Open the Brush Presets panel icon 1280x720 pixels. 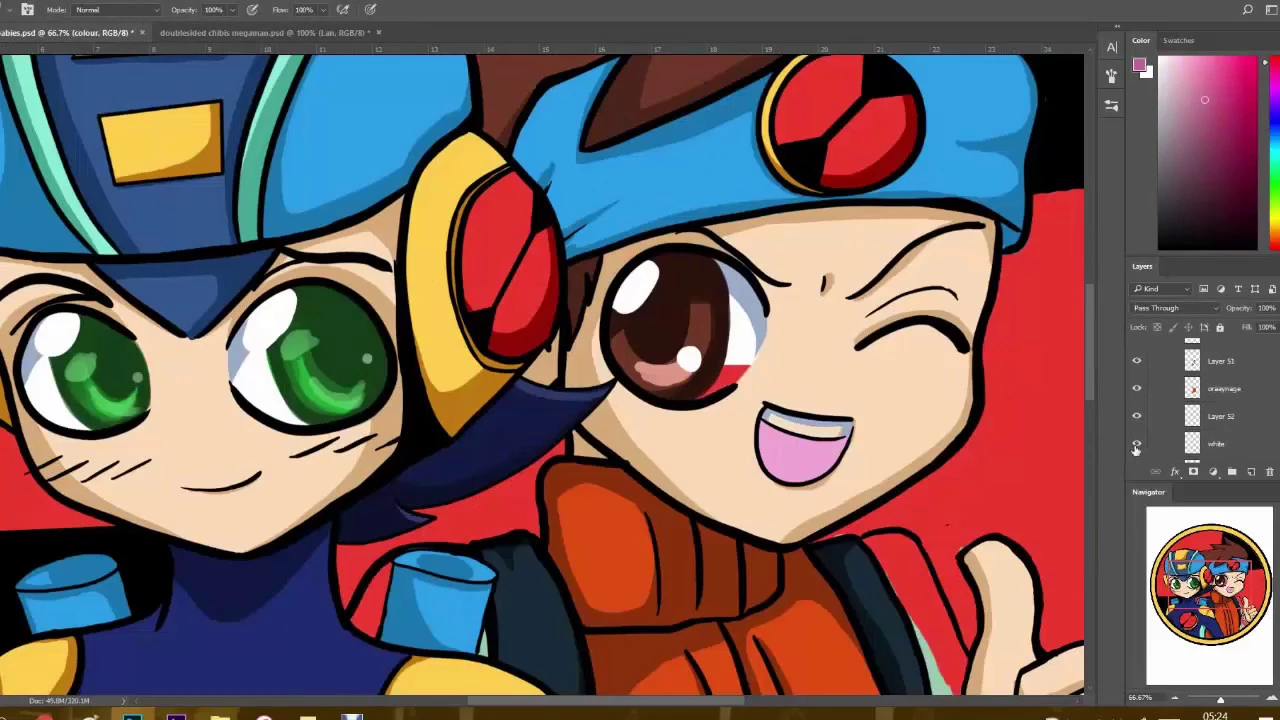point(1112,75)
